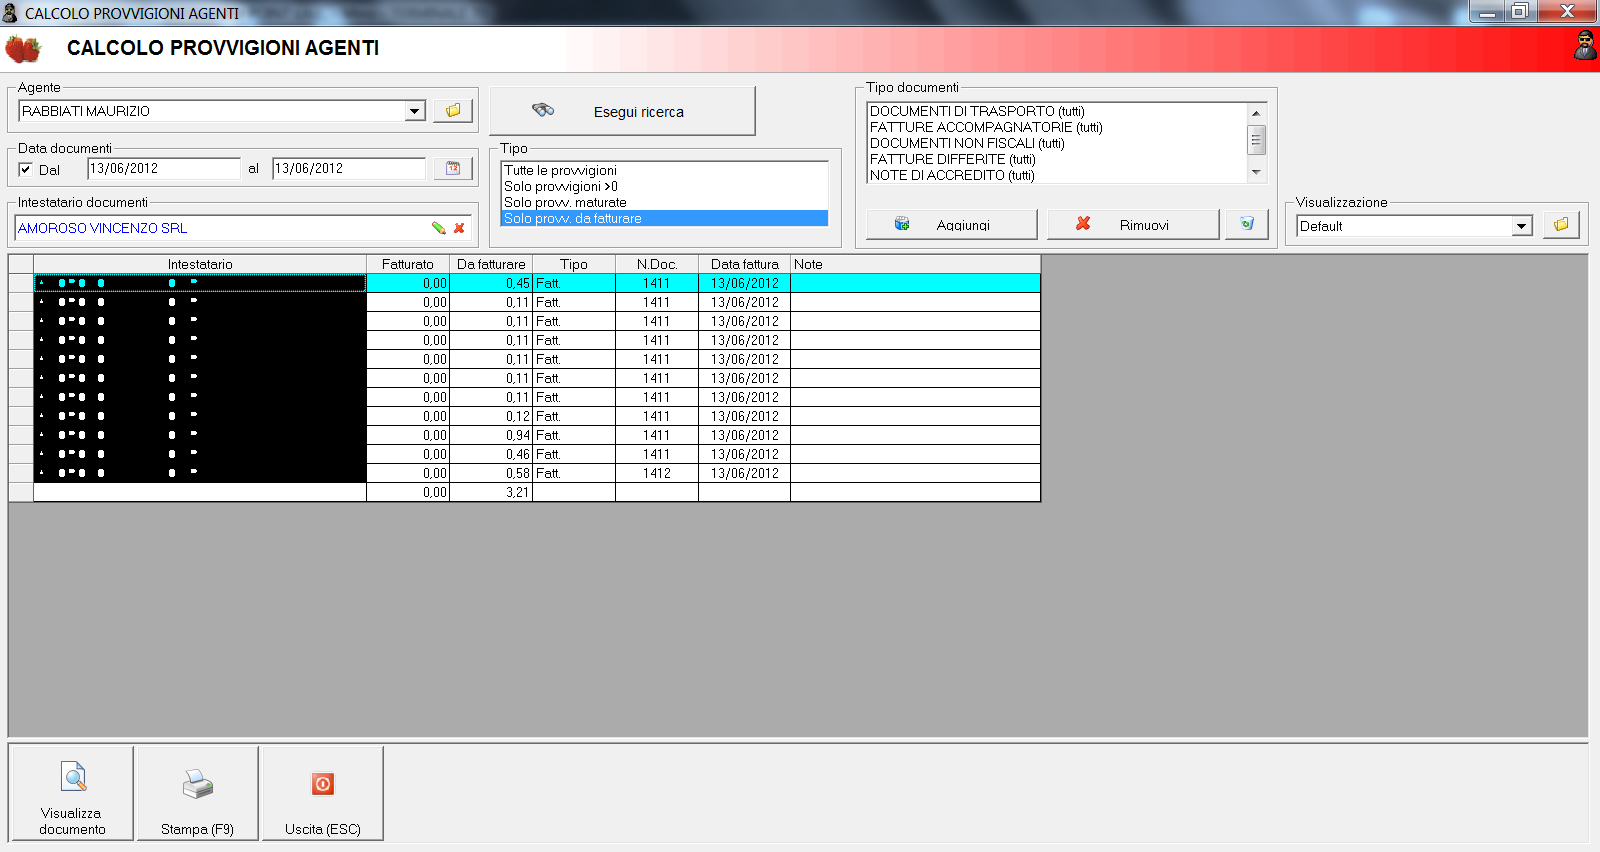Print with the Stampa (F9) button
Screen dimensions: 1600x852
[x=198, y=794]
